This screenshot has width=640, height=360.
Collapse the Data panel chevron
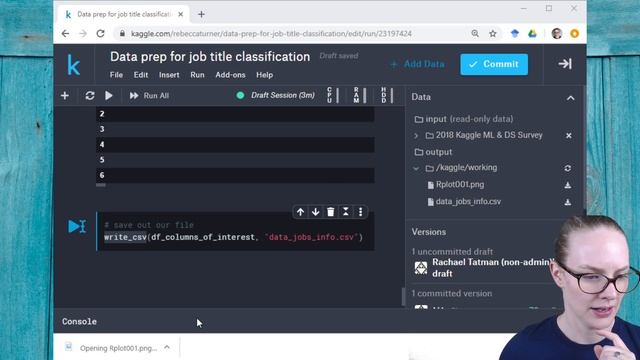tap(570, 98)
